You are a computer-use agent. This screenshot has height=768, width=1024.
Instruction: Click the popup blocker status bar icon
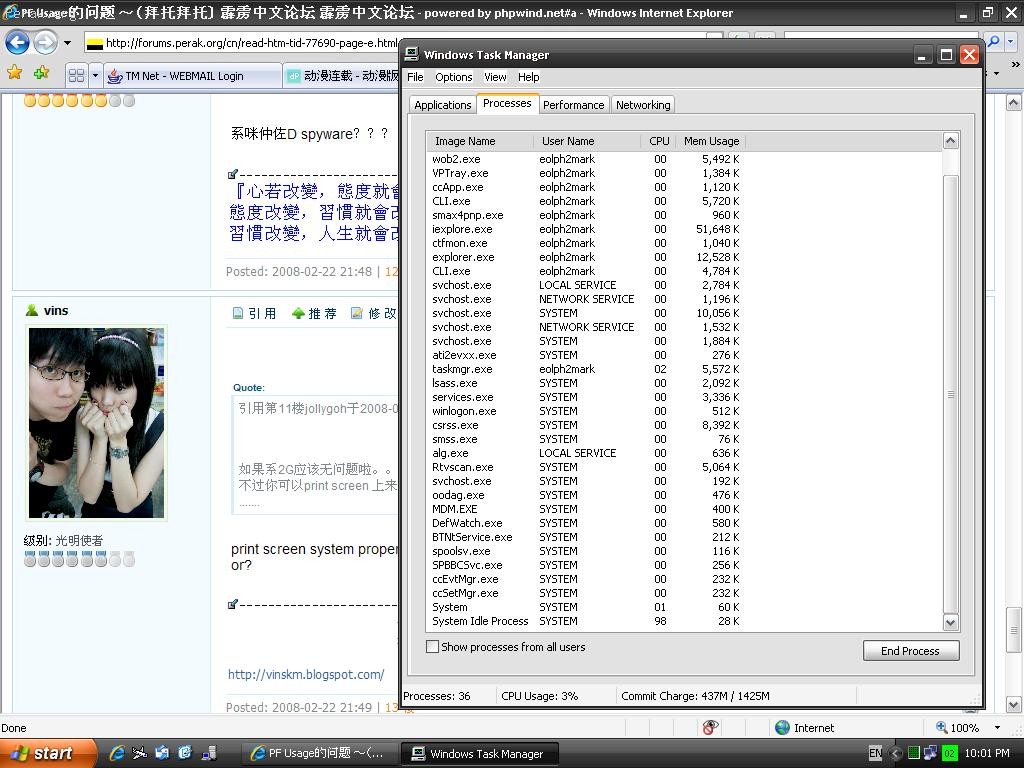coord(710,727)
